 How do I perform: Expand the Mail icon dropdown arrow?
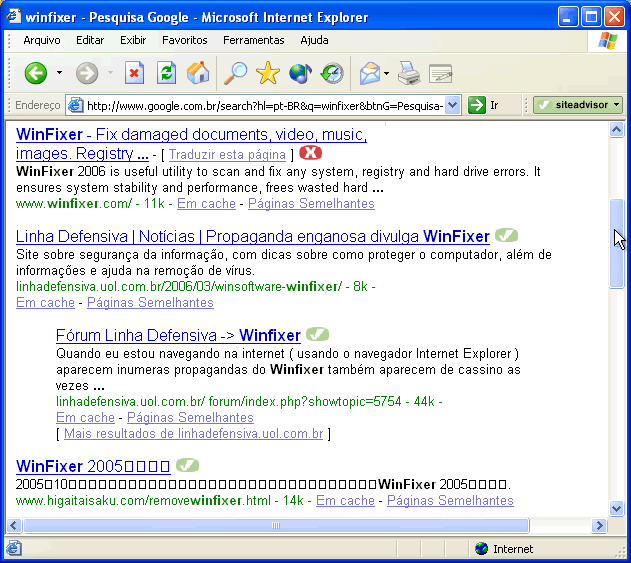pos(386,73)
